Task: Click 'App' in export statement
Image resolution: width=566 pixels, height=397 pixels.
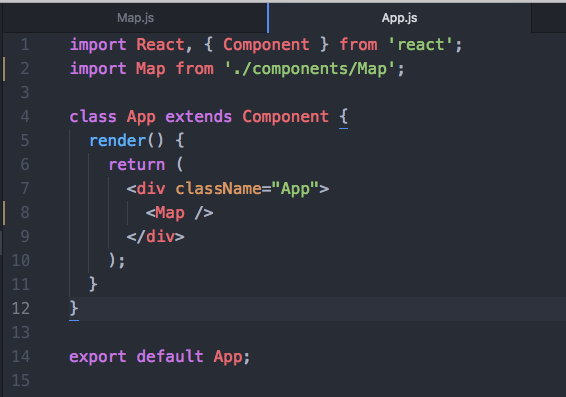Action: tap(228, 357)
